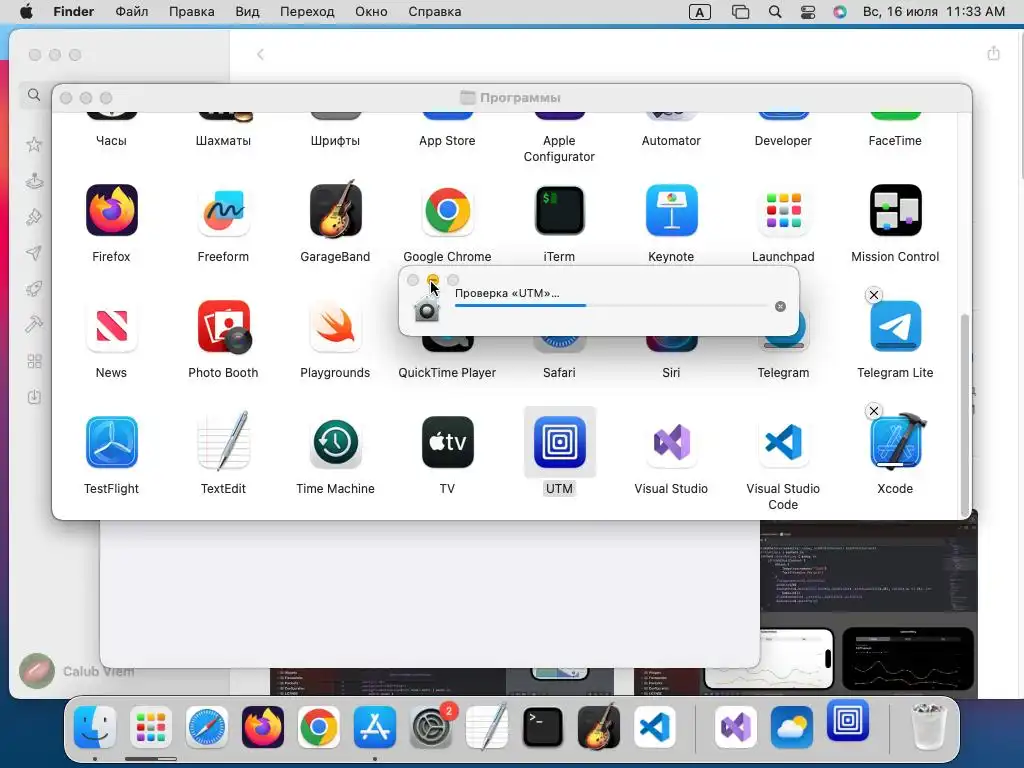Launch the Apple TV app icon
The image size is (1024, 768).
(x=447, y=442)
